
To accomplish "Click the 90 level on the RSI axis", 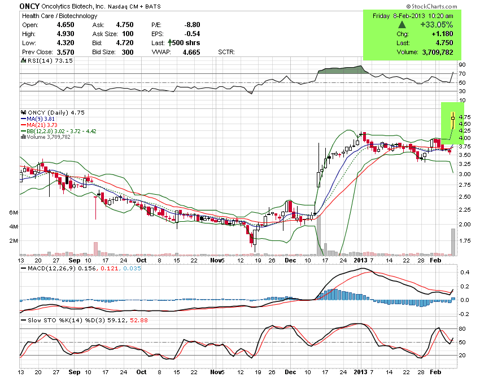I will point(462,65).
